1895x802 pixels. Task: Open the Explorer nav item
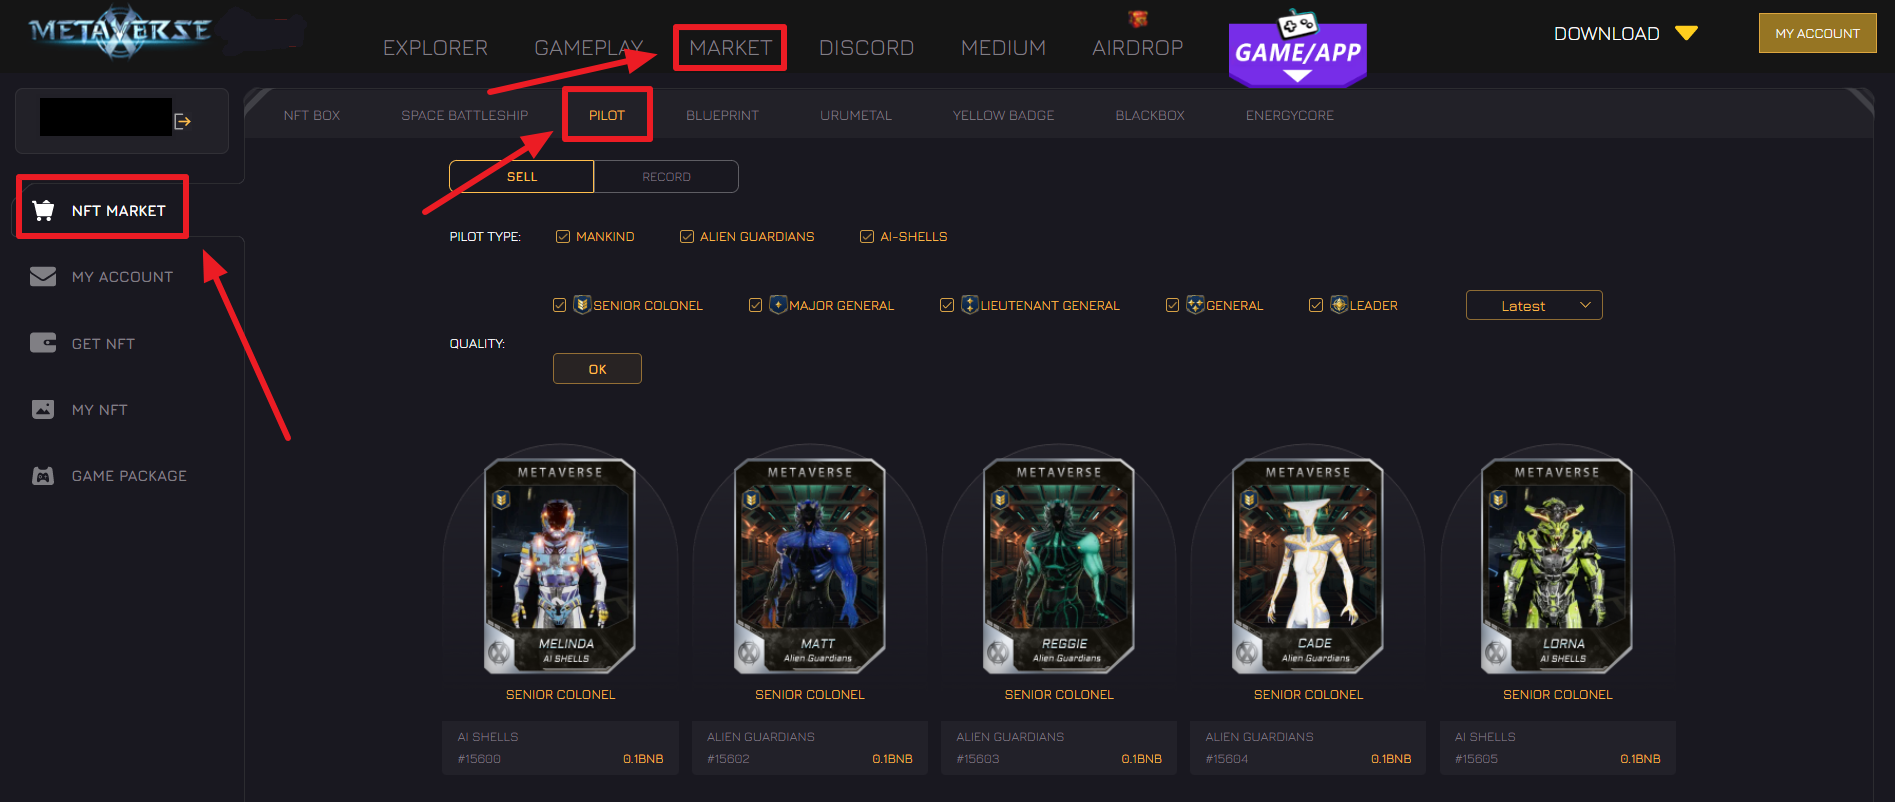pyautogui.click(x=435, y=48)
